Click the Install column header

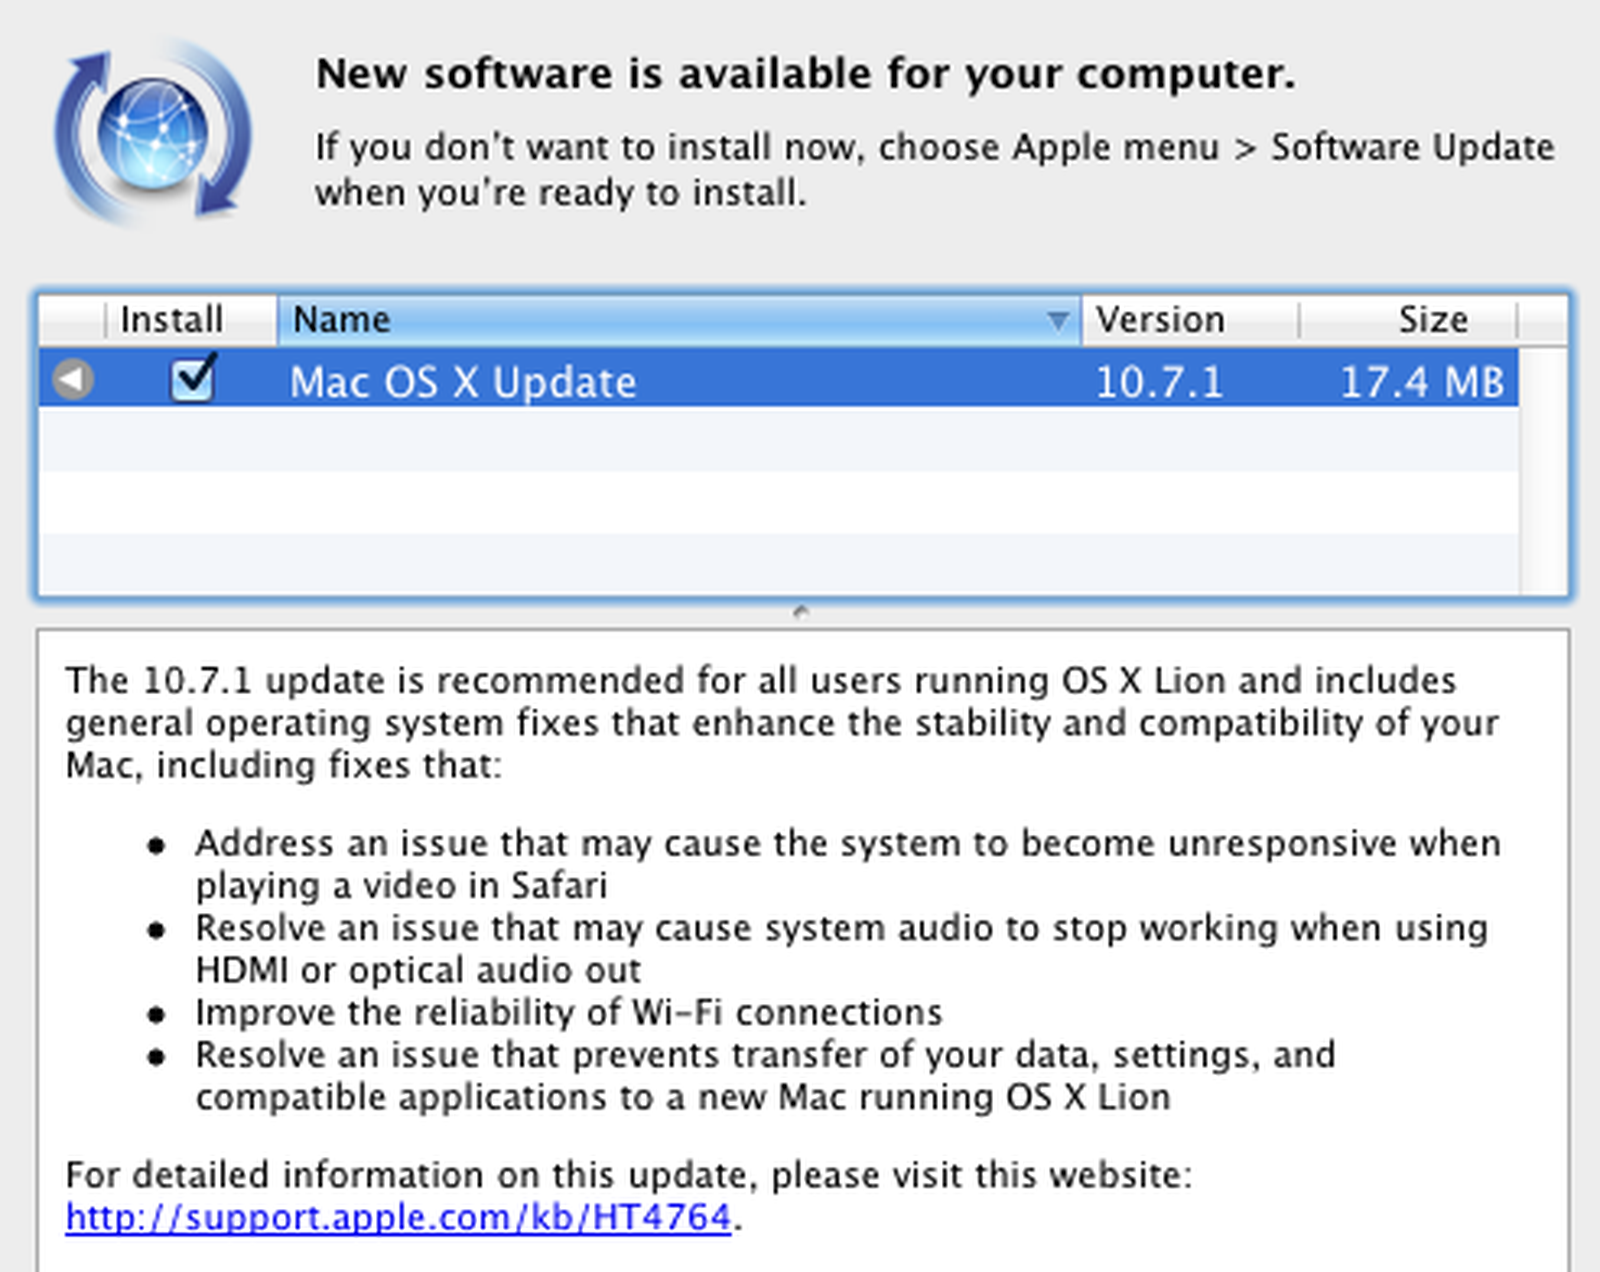tap(171, 320)
